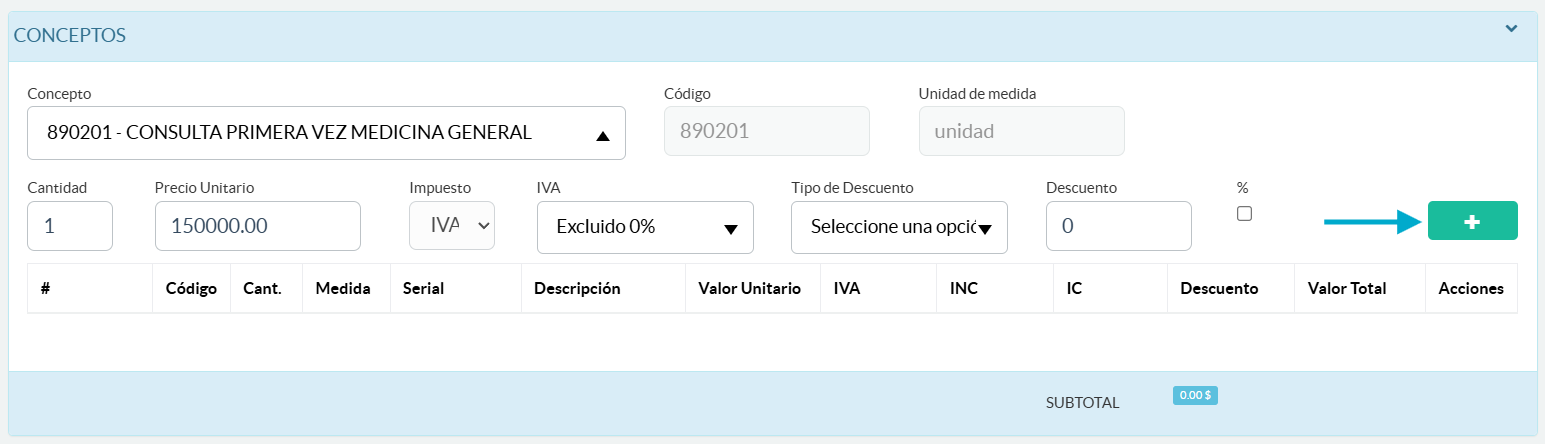Image resolution: width=1545 pixels, height=444 pixels.
Task: Click the Unidad de medida field
Action: click(1021, 131)
